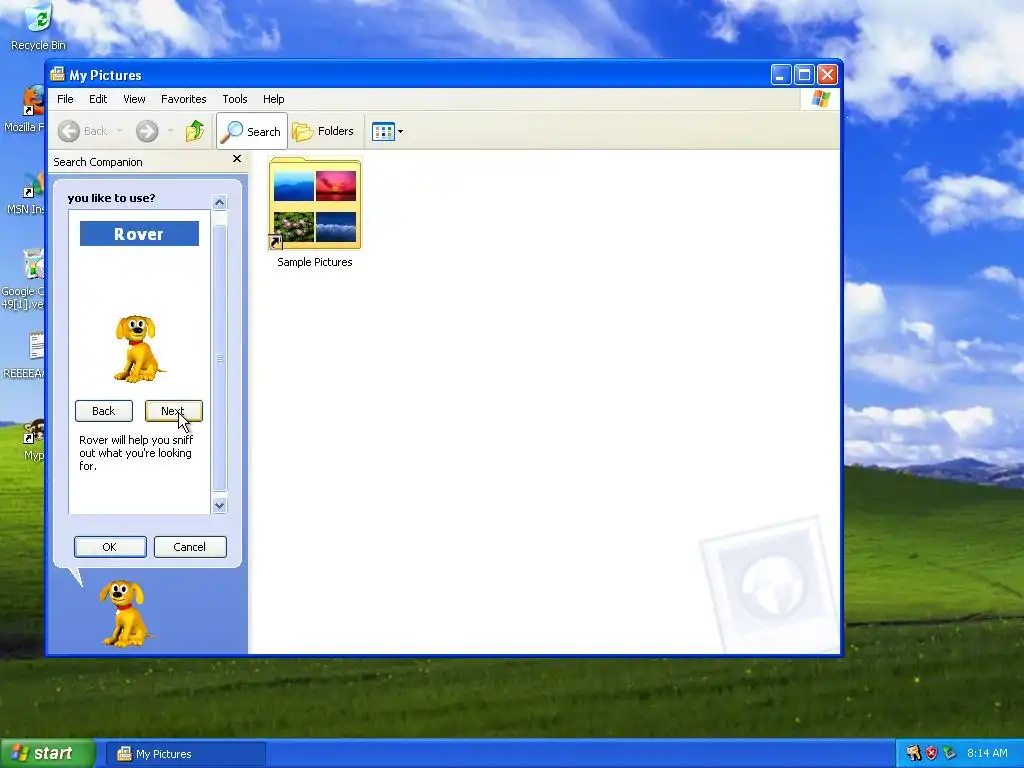Viewport: 1024px width, 768px height.
Task: Click 'Rover will help you sniff' description
Action: point(136,453)
